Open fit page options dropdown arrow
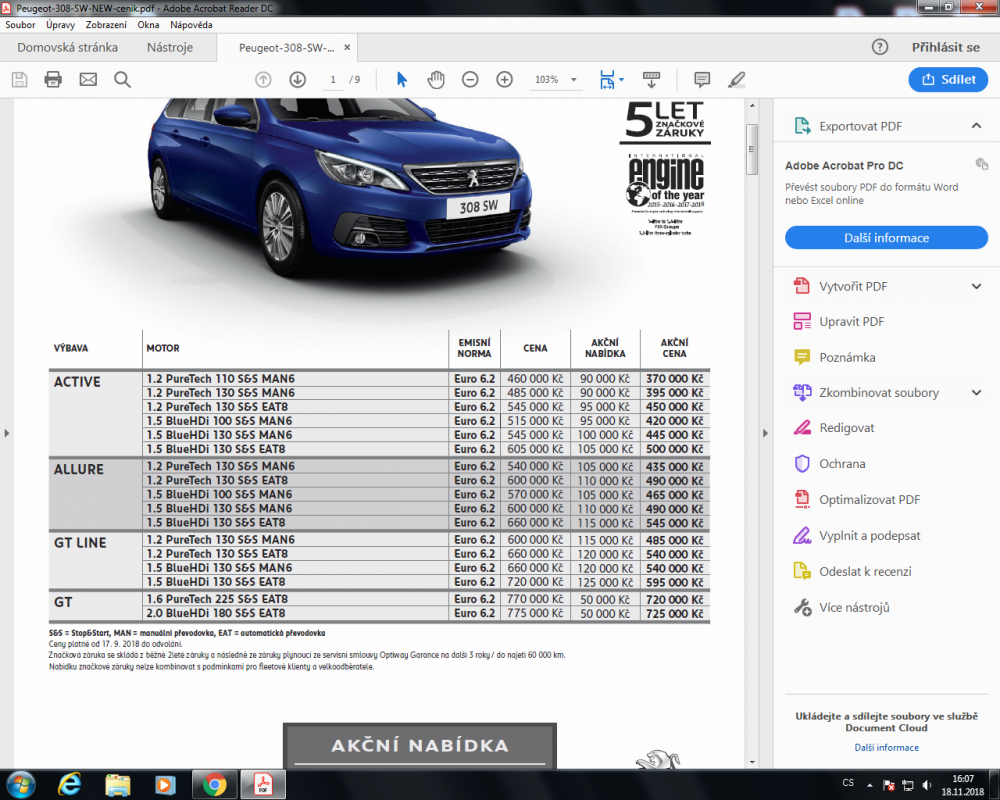Image resolution: width=1000 pixels, height=800 pixels. (622, 80)
